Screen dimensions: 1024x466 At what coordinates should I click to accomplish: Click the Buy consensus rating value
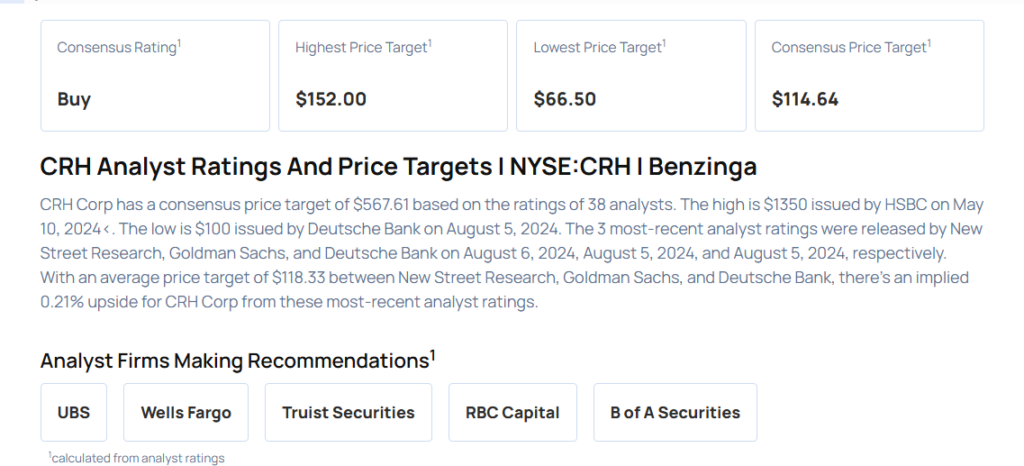[x=74, y=99]
